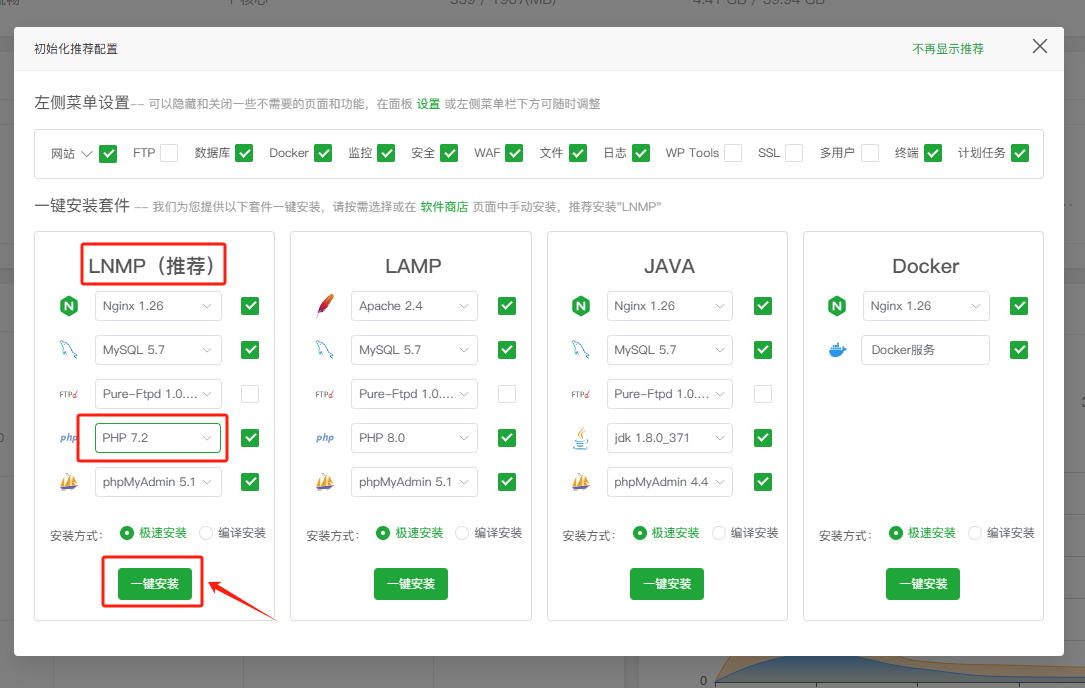
Task: Open Apache 2.4 version dropdown
Action: (414, 306)
